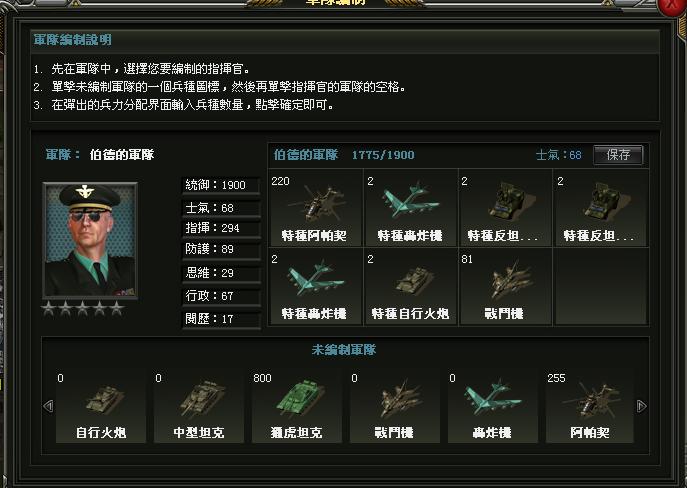
Task: Click the 統御 1900 stat field
Action: click(x=221, y=185)
